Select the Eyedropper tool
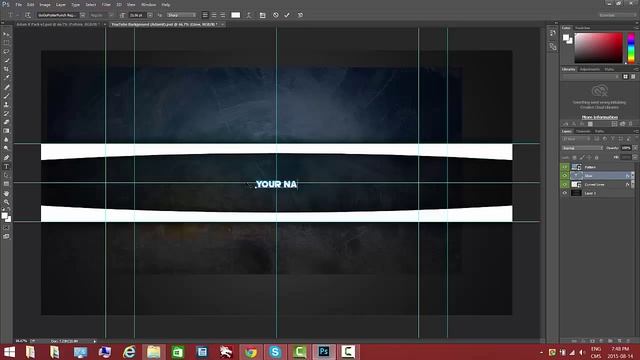This screenshot has height=360, width=640. tap(7, 78)
